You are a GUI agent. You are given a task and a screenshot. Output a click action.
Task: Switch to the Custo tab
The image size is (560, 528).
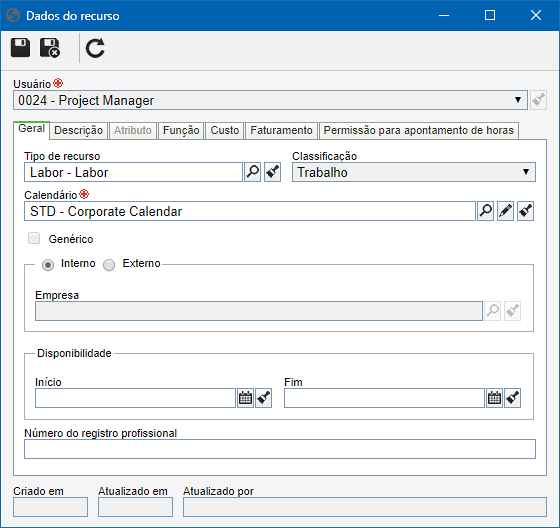pyautogui.click(x=225, y=130)
